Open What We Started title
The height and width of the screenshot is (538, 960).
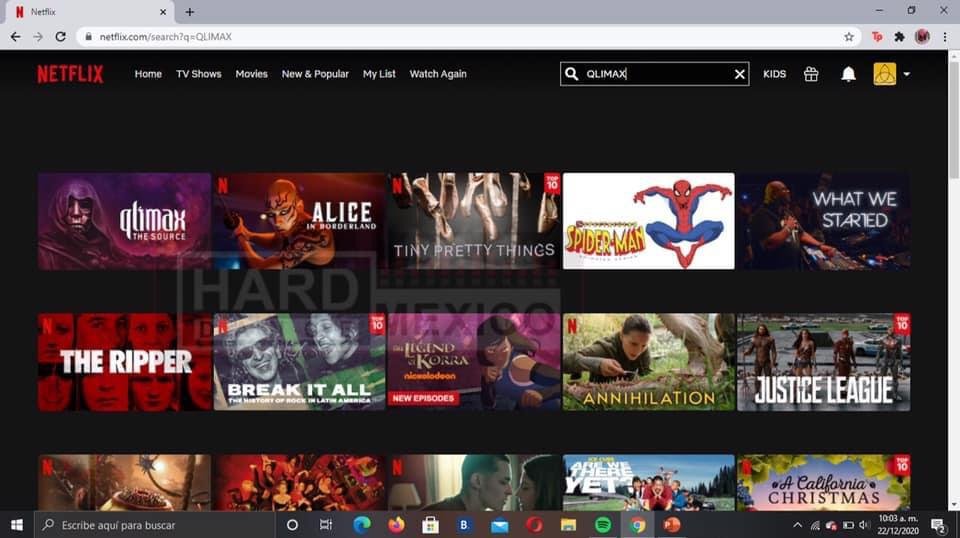coord(823,221)
